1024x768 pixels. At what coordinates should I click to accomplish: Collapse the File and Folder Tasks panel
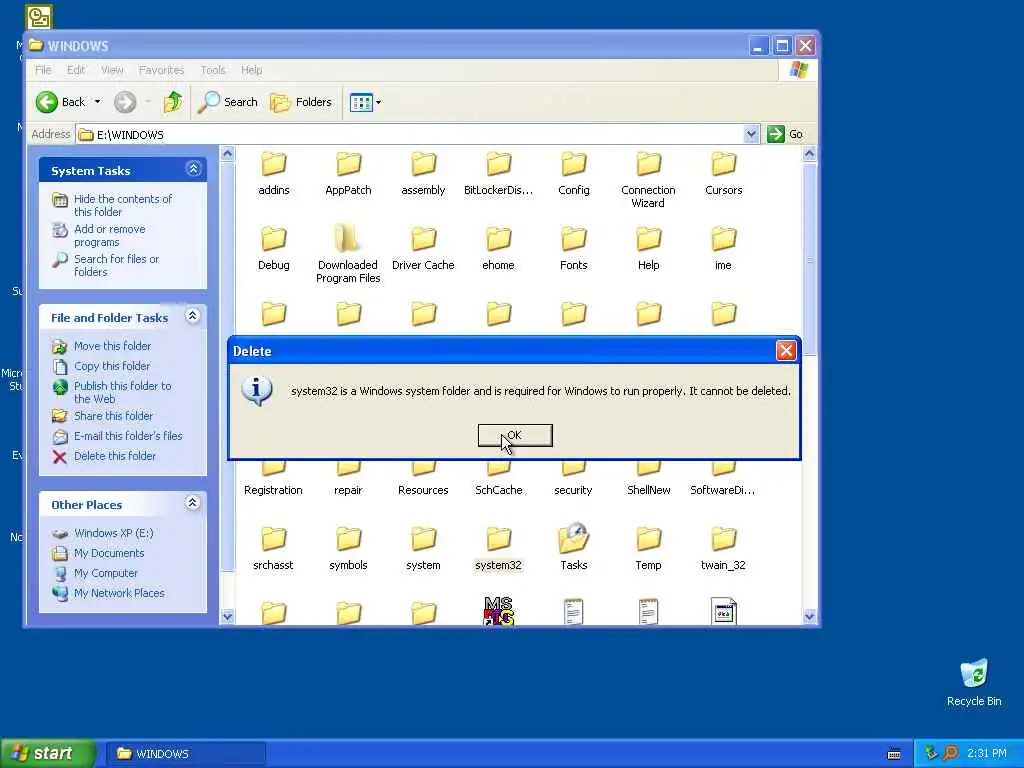tap(193, 316)
